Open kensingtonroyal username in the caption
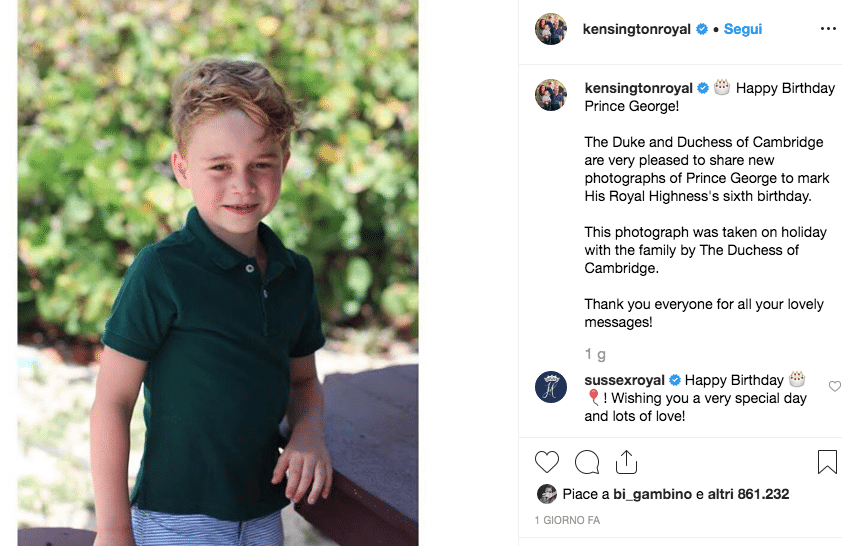This screenshot has width=842, height=546. click(638, 88)
